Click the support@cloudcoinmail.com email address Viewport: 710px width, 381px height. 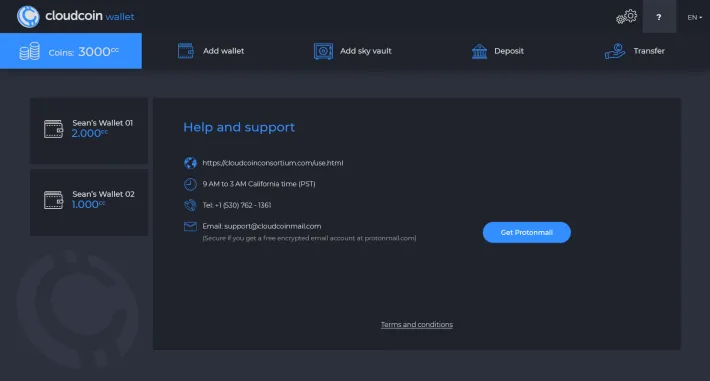[x=273, y=226]
